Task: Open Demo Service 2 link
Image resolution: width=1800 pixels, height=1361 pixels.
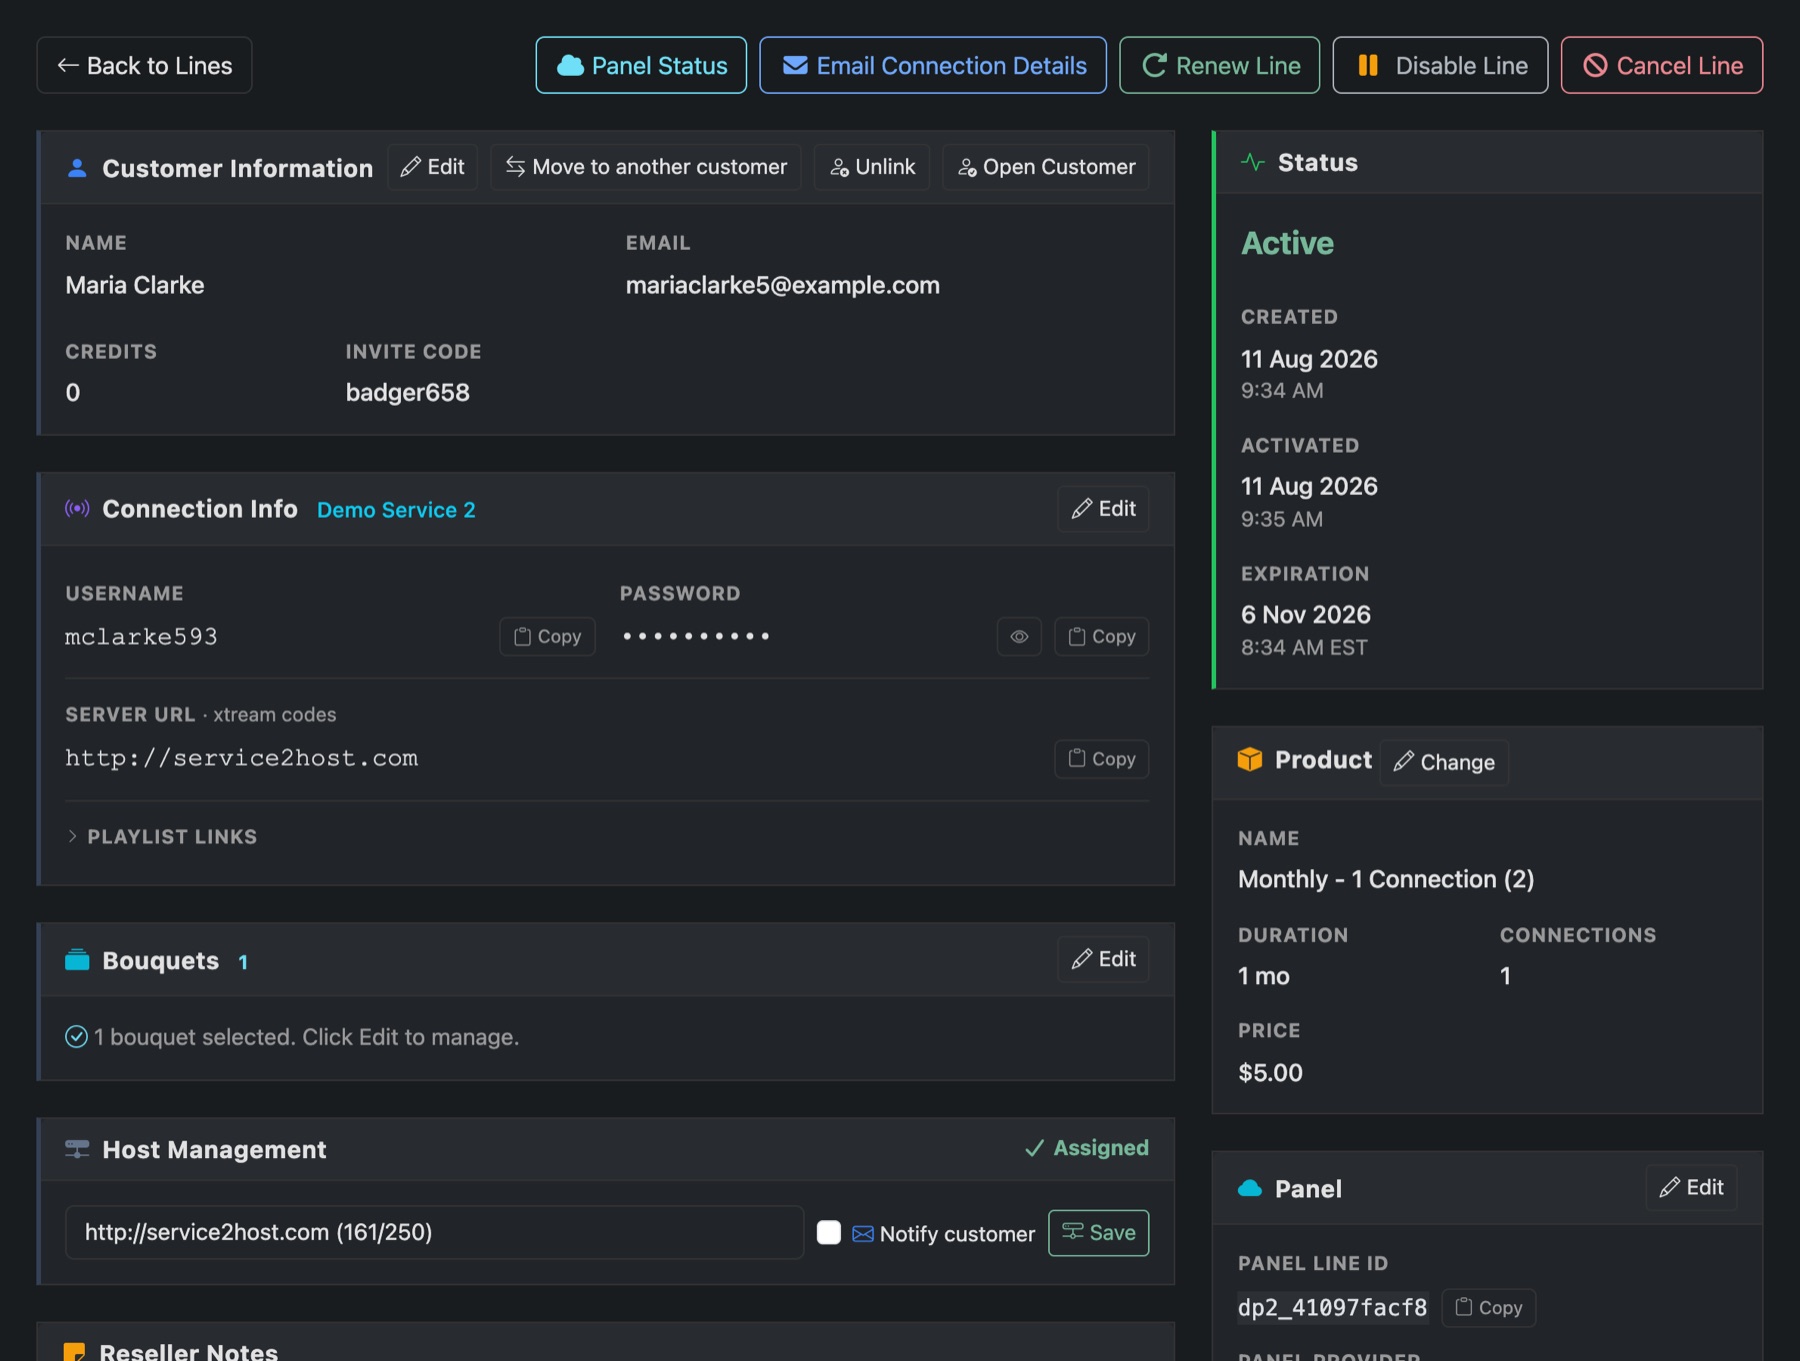Action: pos(396,510)
